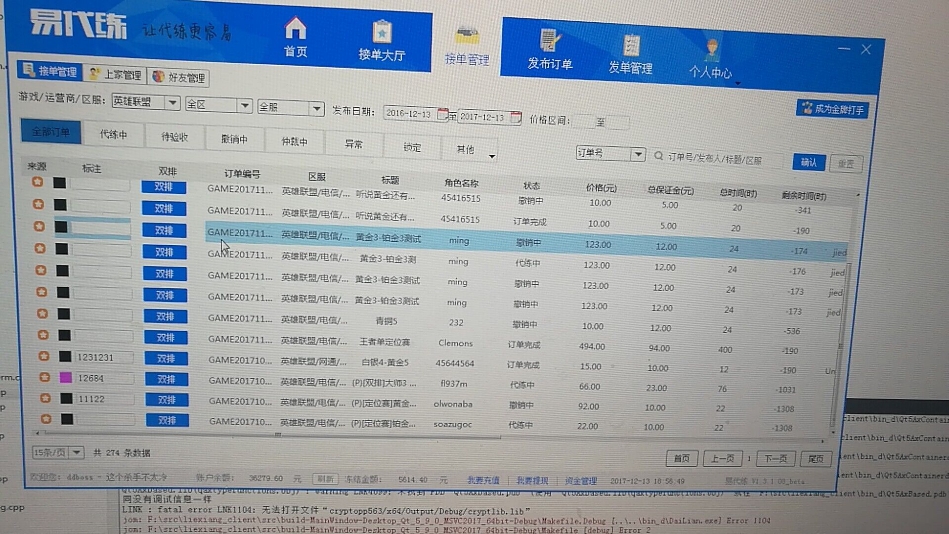Viewport: 949px width, 534px height.
Task: Open the 订单号 search type dropdown
Action: pos(610,153)
